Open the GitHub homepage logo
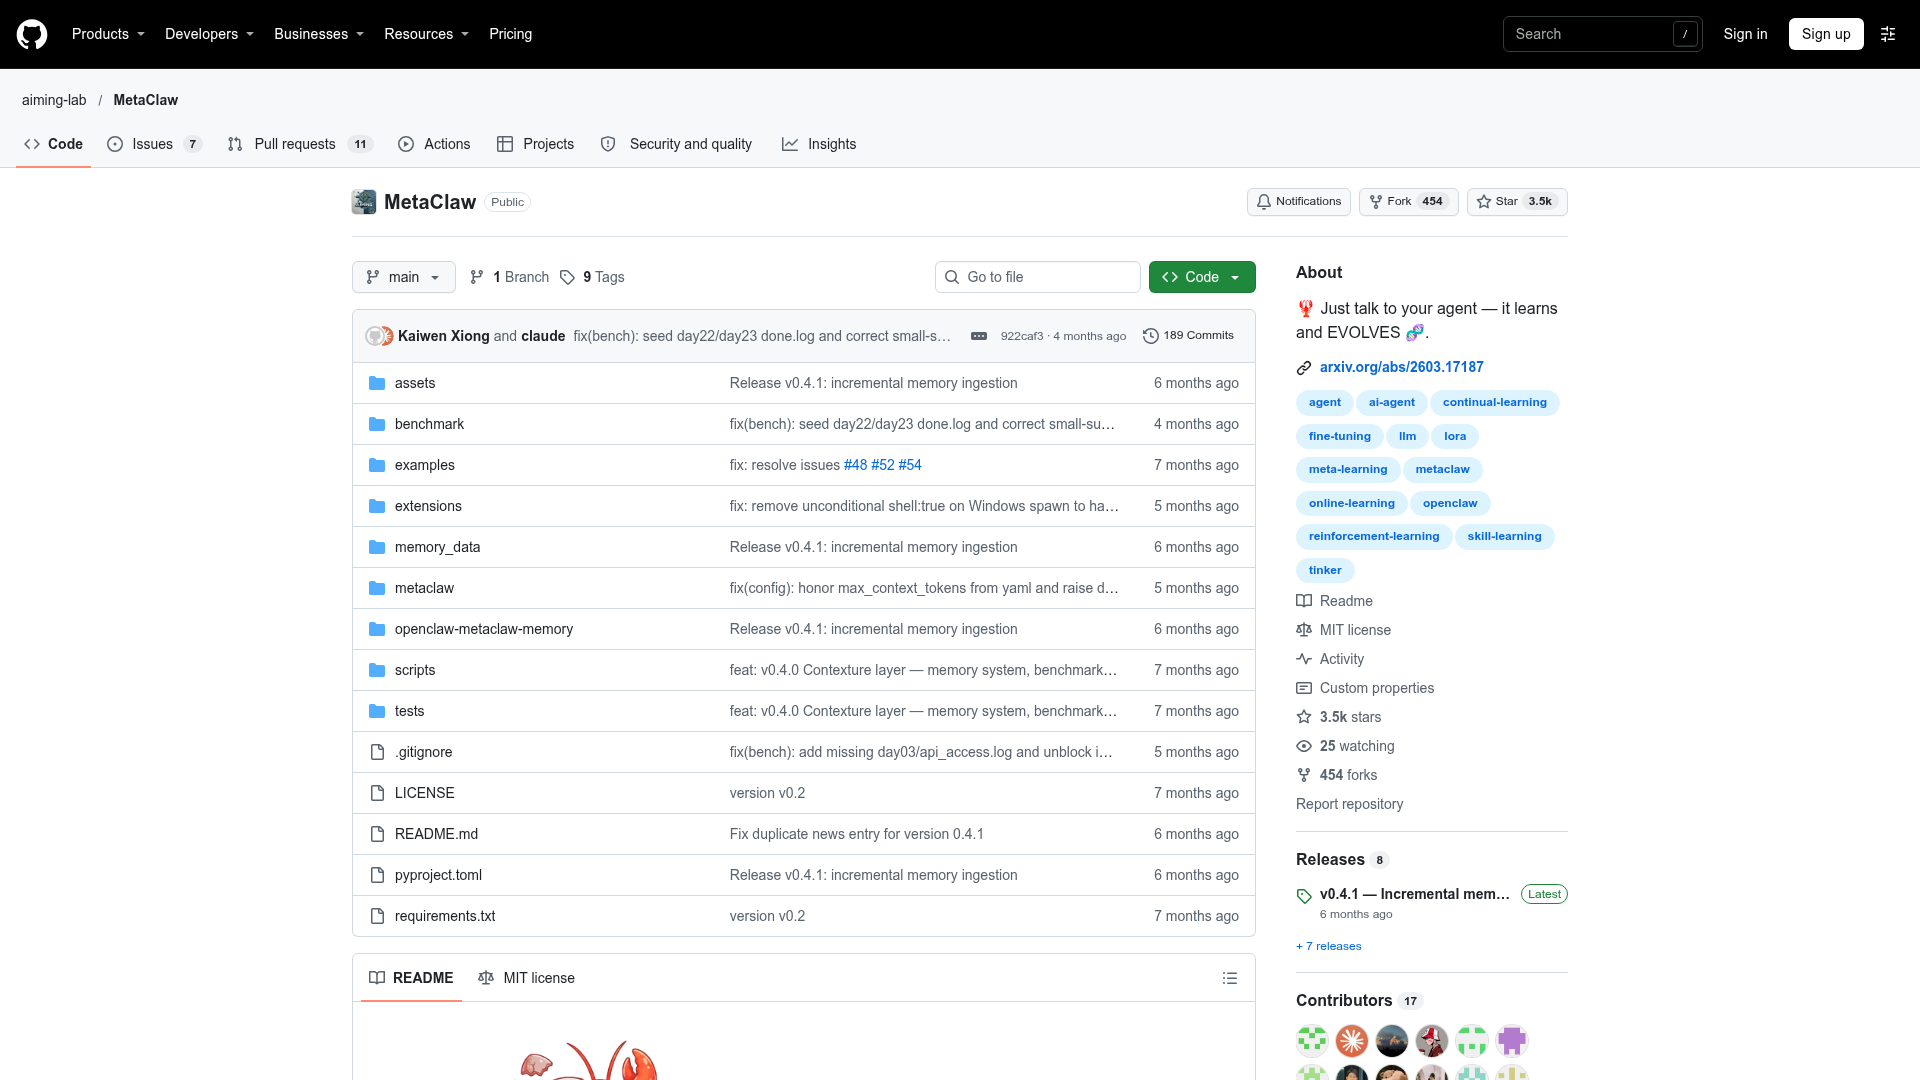This screenshot has width=1920, height=1080. click(32, 34)
